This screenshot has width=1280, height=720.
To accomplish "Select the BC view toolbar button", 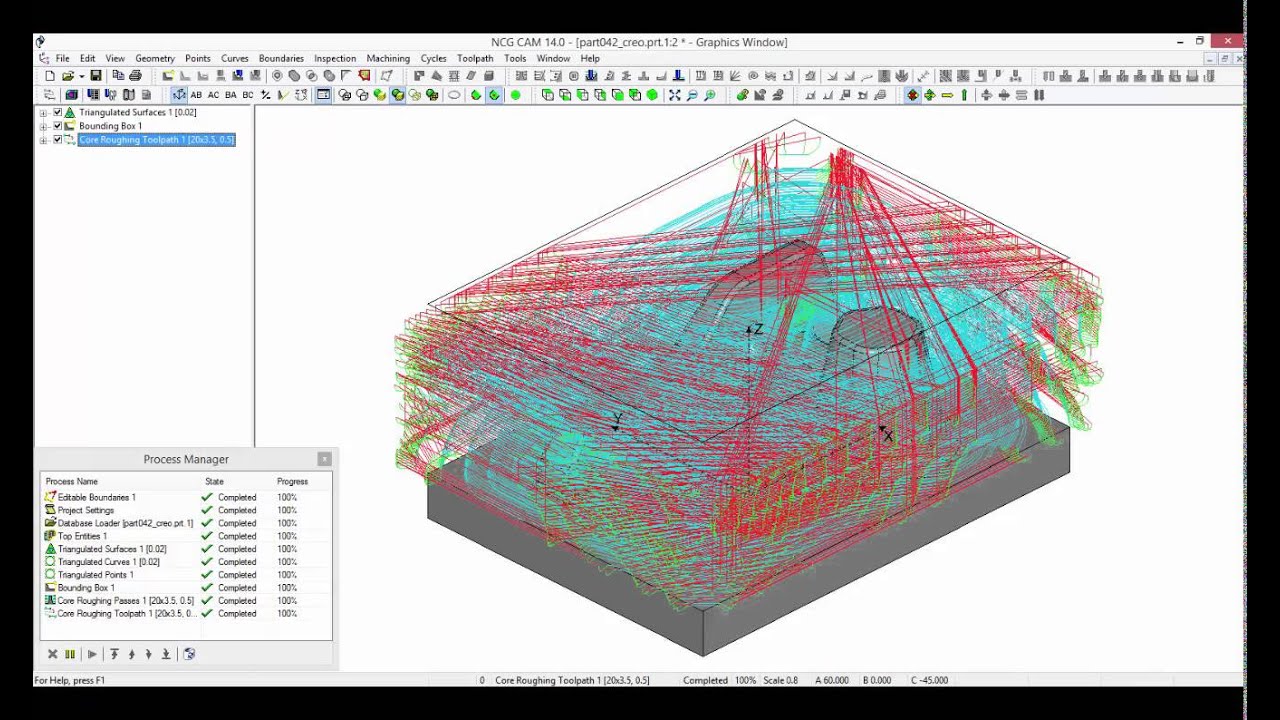I will point(247,95).
